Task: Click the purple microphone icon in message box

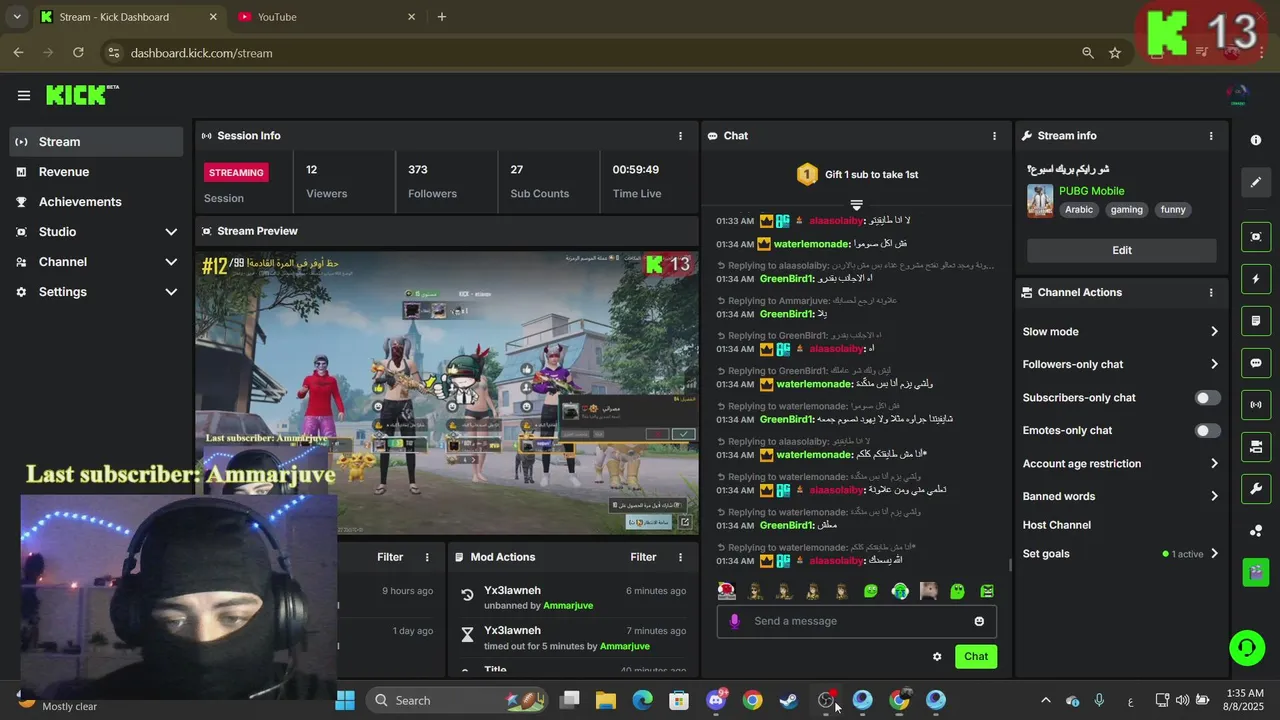Action: tap(734, 621)
